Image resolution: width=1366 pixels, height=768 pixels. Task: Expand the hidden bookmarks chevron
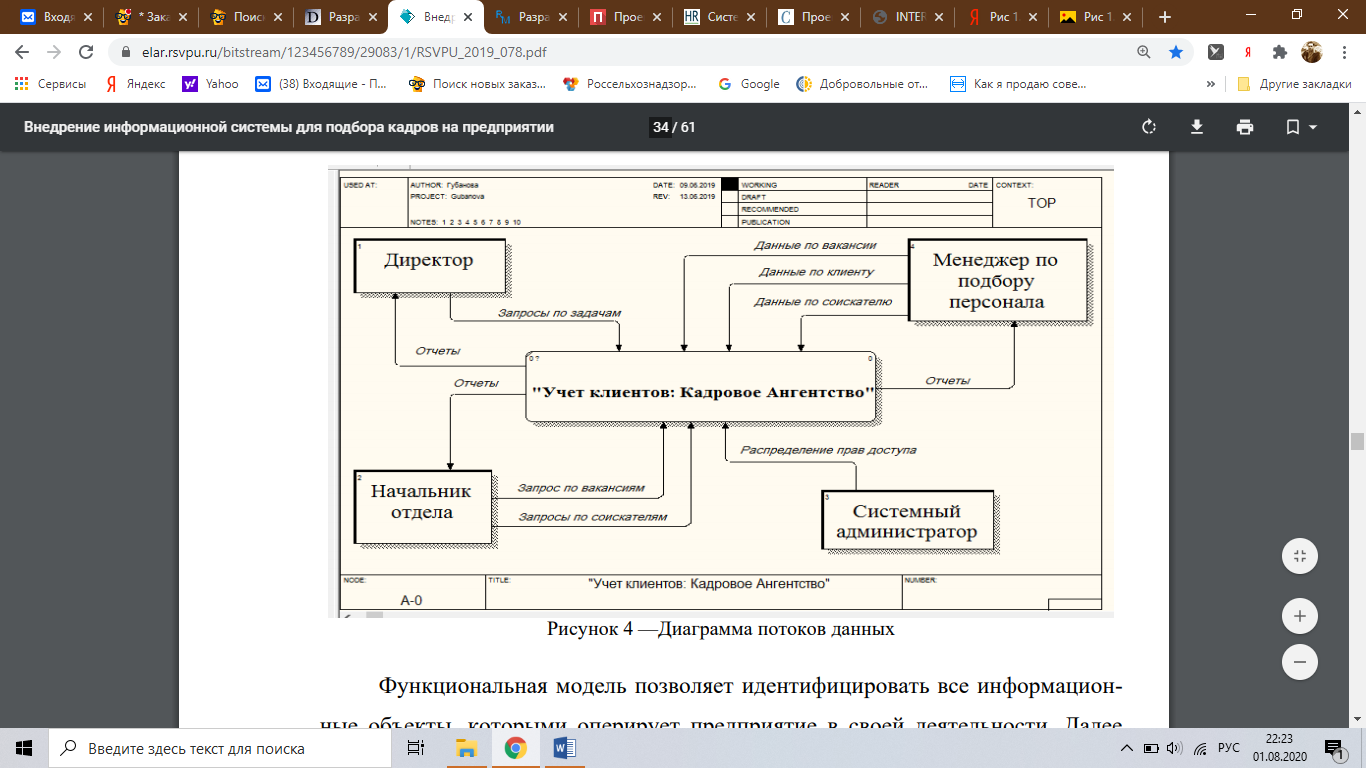point(1211,84)
